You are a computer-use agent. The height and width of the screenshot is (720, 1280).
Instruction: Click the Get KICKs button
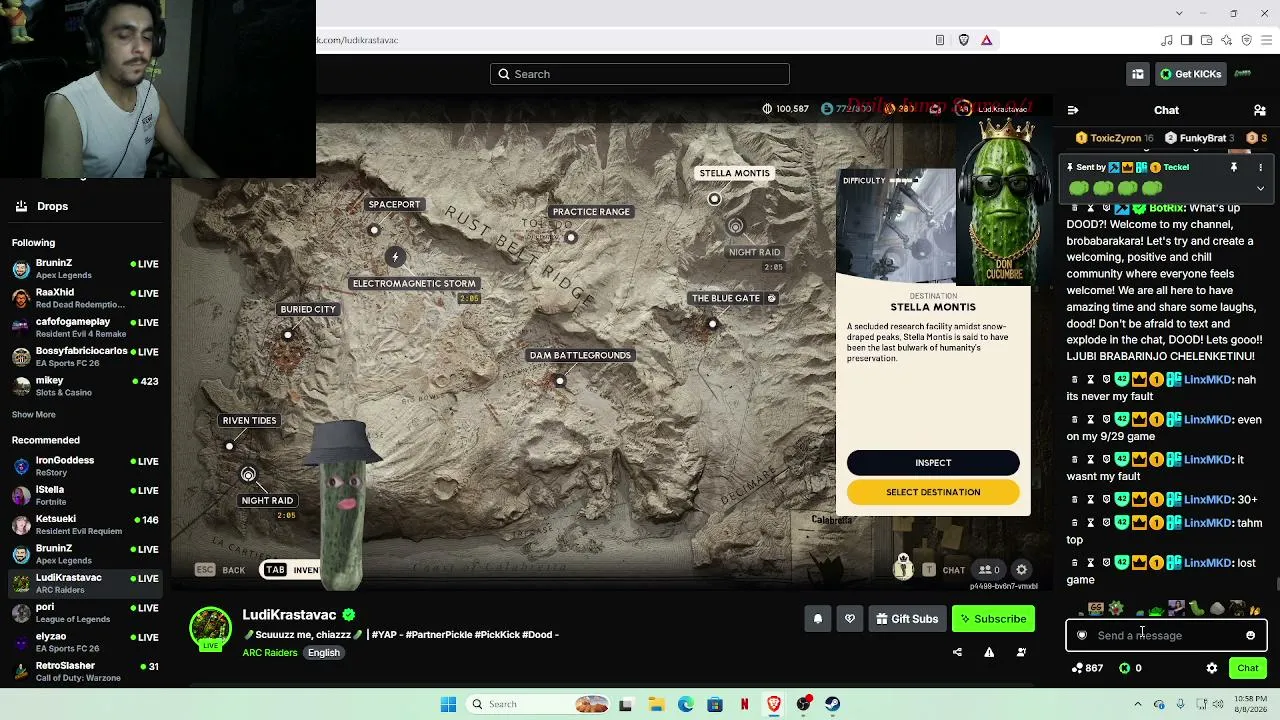(x=1190, y=74)
